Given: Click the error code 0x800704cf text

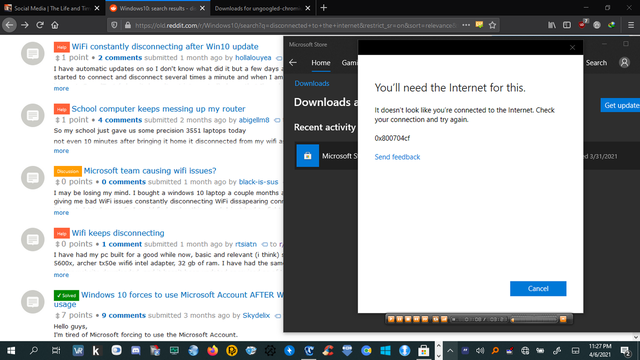Looking at the screenshot, I should [x=392, y=138].
